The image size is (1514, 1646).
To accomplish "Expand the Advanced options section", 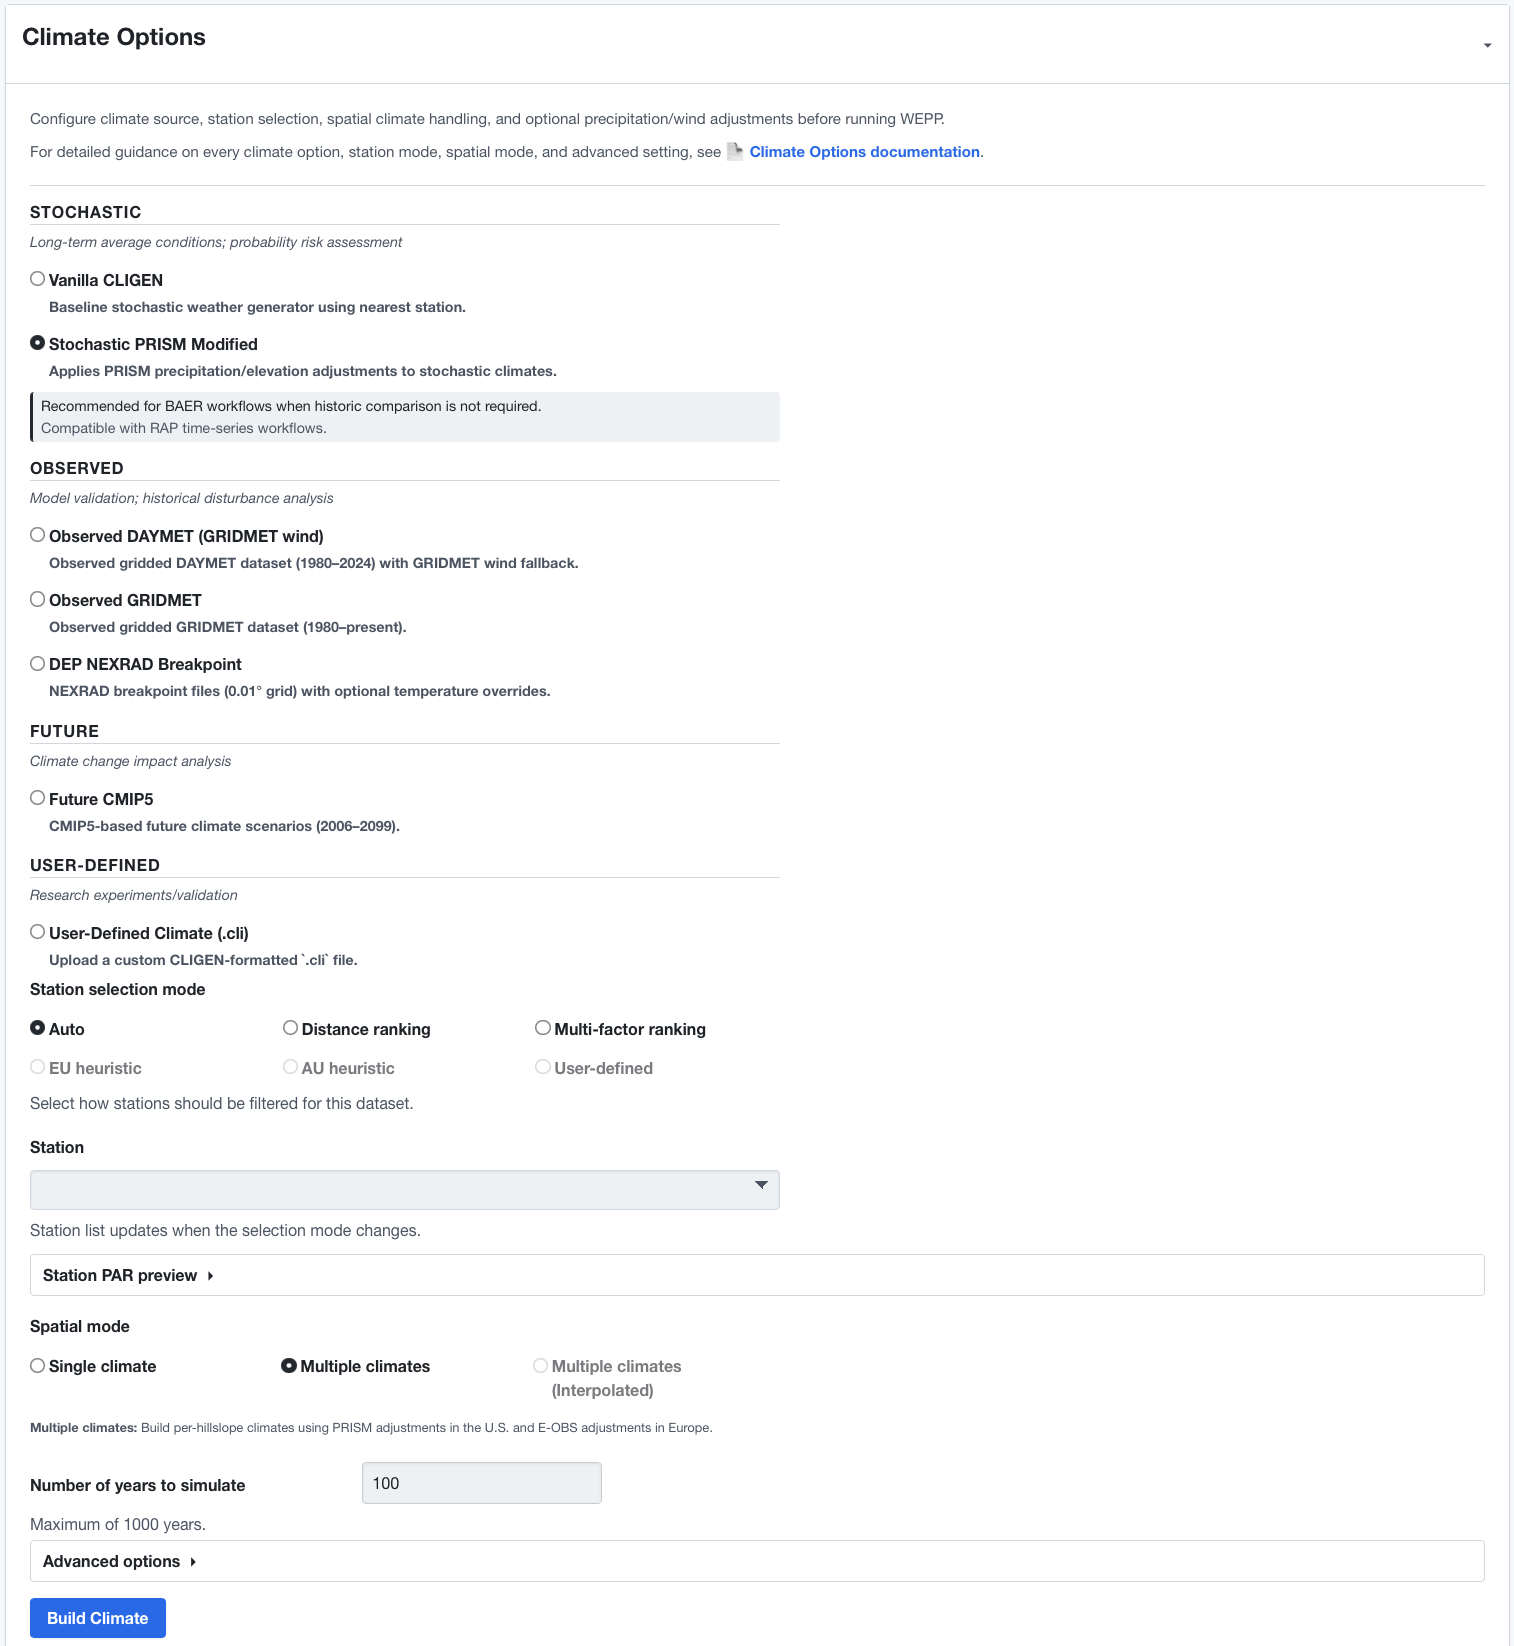I will [x=119, y=1561].
